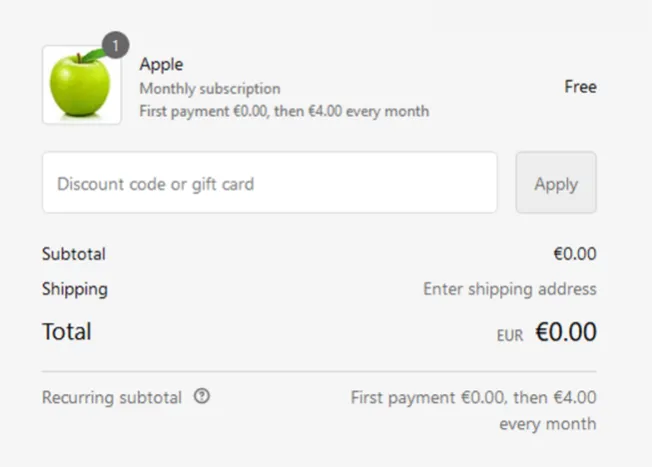
Task: Click the Recurring subtotal help question-mark icon
Action: coord(202,396)
